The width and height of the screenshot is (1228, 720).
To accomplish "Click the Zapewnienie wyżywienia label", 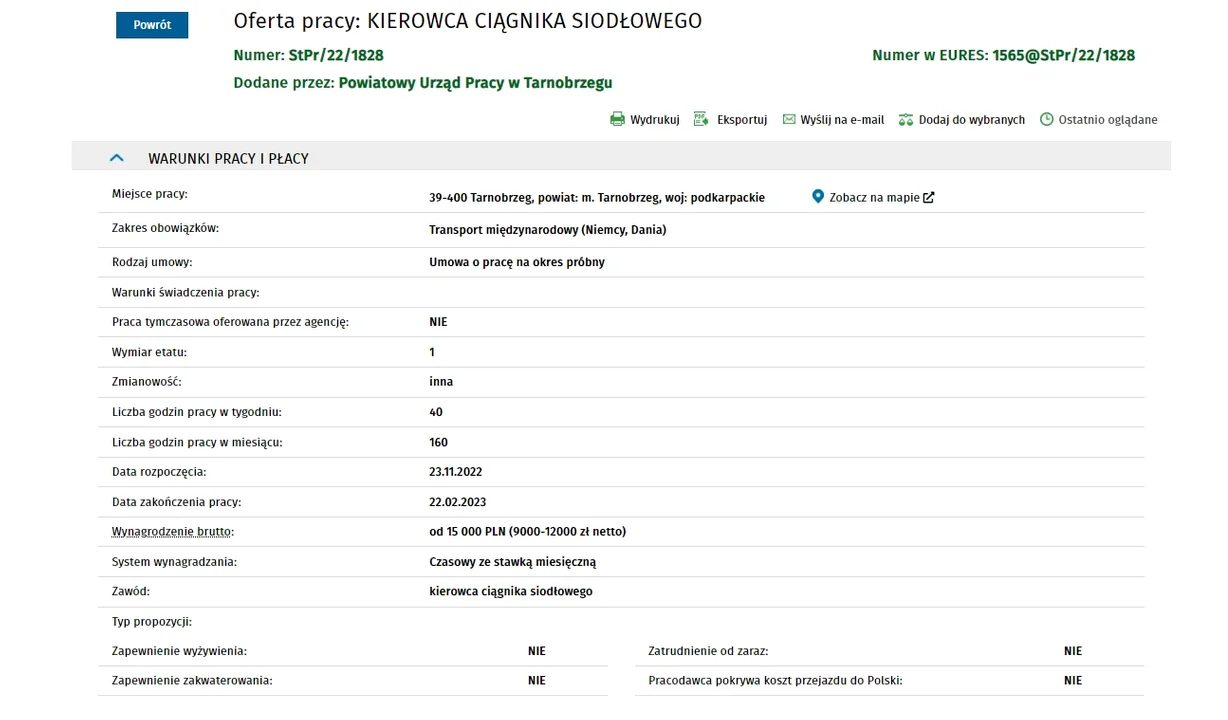I will pos(180,651).
